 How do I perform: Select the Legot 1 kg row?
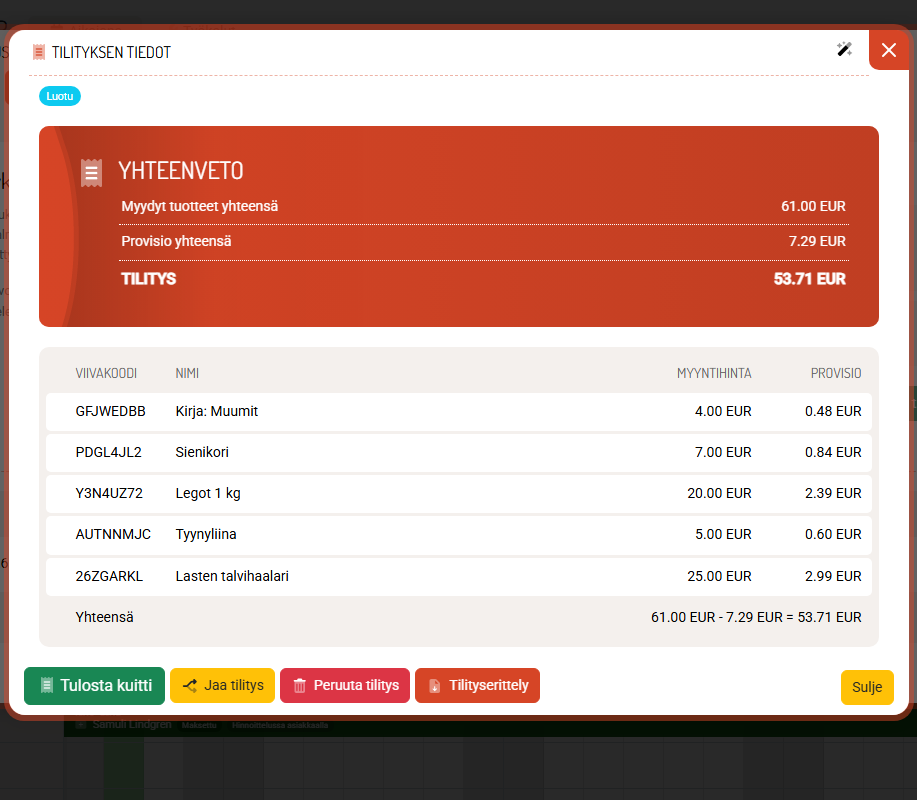(x=458, y=494)
